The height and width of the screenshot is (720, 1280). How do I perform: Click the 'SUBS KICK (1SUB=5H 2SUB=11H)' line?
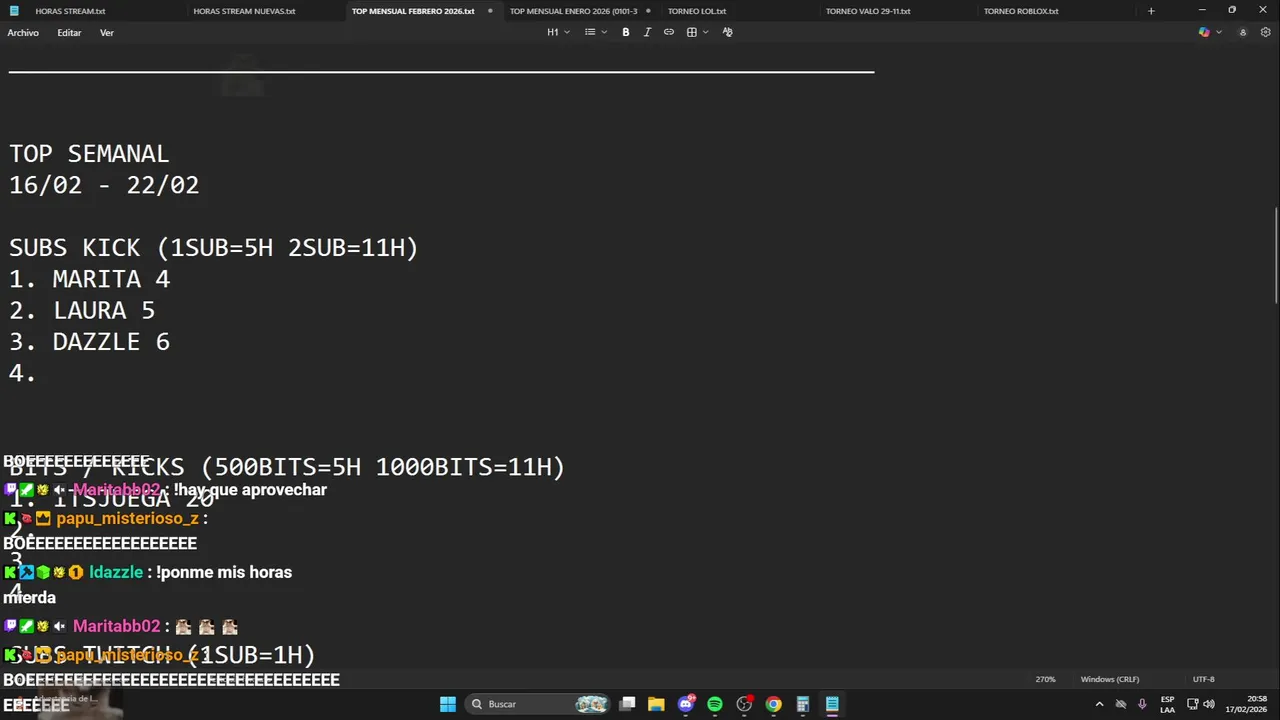coord(214,248)
